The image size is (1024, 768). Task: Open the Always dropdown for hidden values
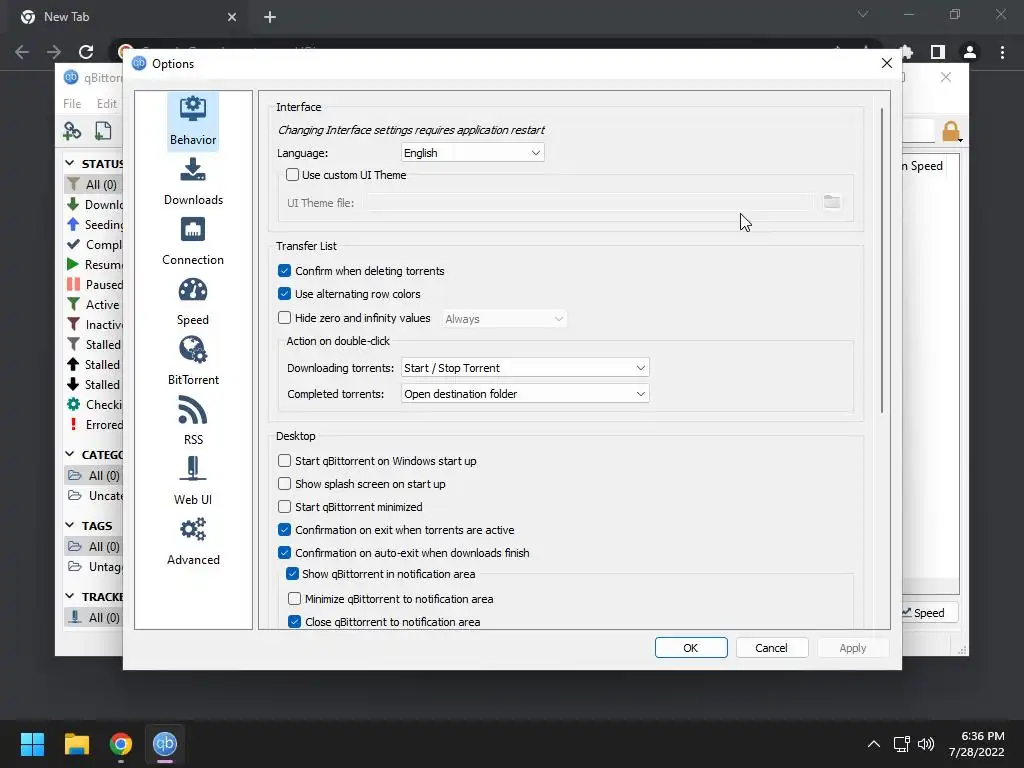504,319
